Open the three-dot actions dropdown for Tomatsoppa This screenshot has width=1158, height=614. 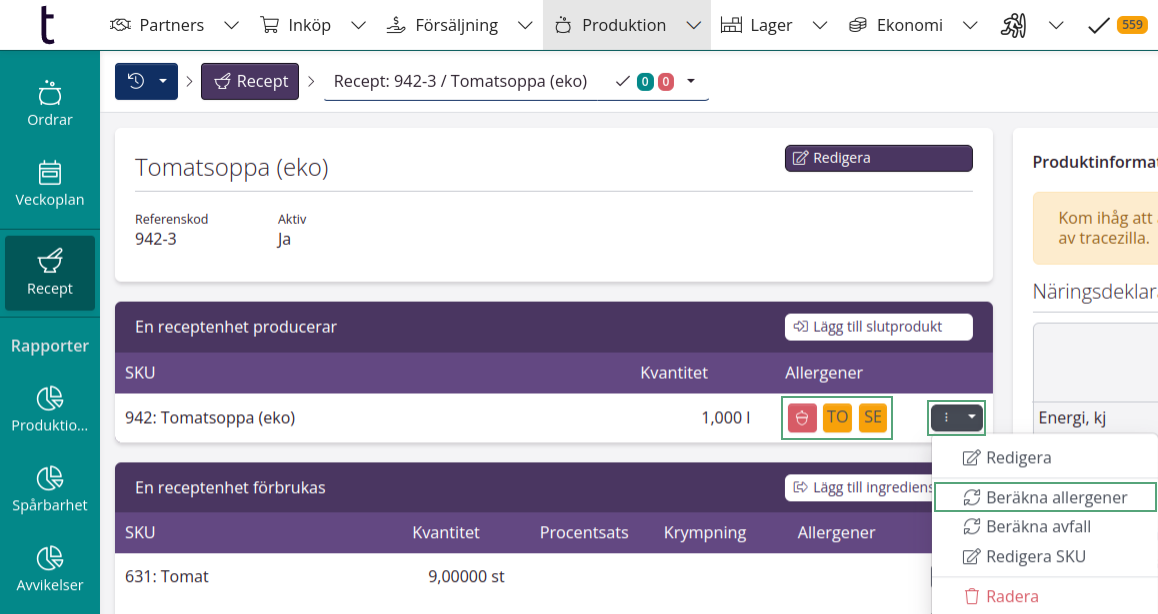[x=956, y=418]
